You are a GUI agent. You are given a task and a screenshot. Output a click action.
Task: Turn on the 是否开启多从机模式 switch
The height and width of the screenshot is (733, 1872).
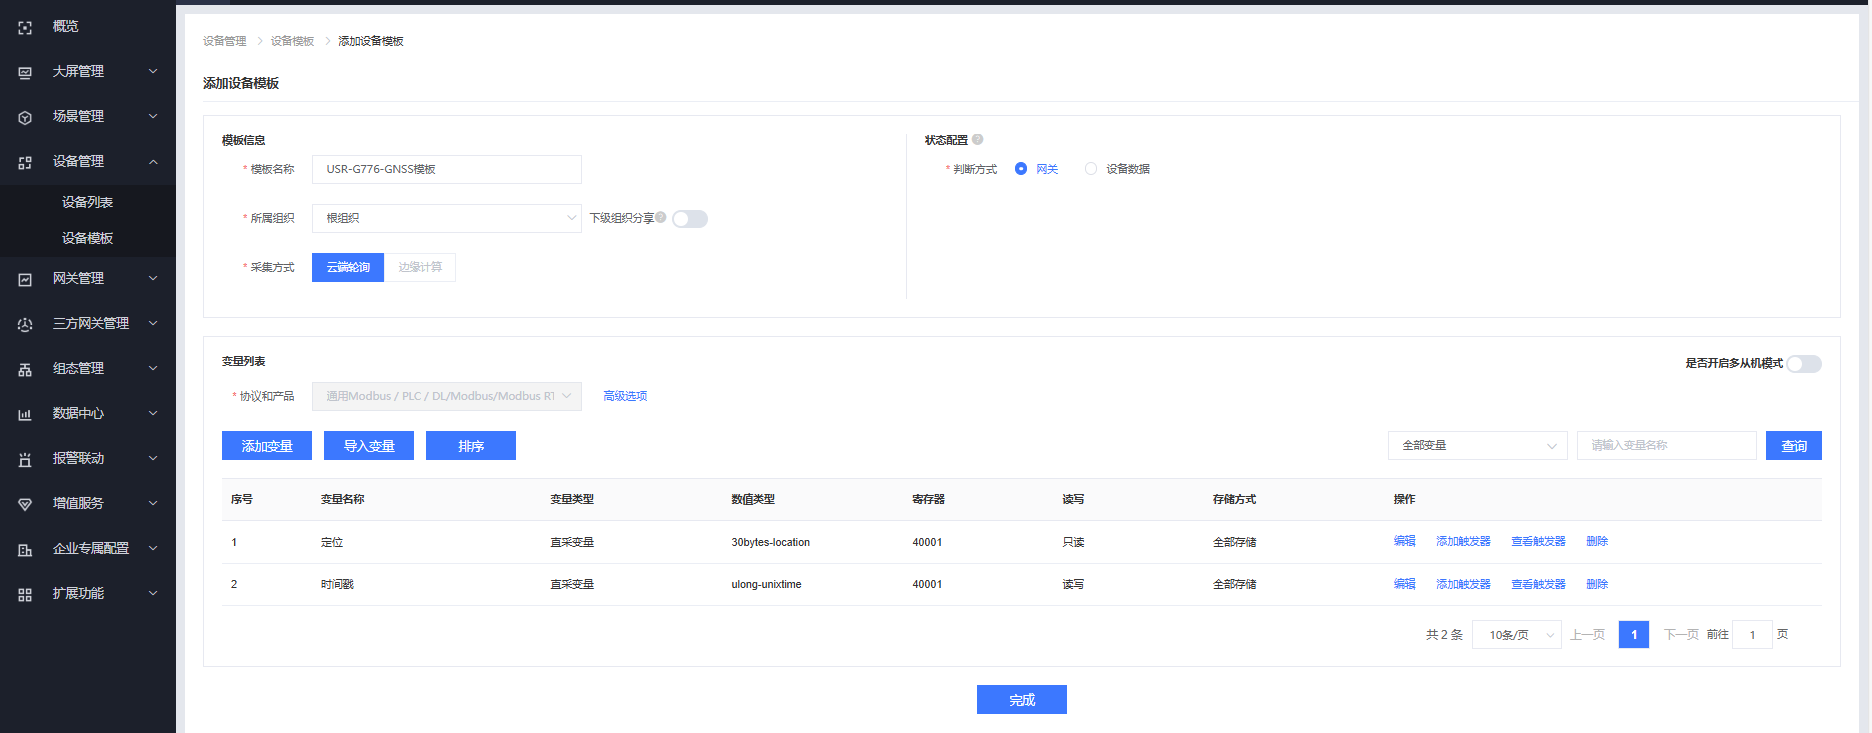coord(1804,364)
